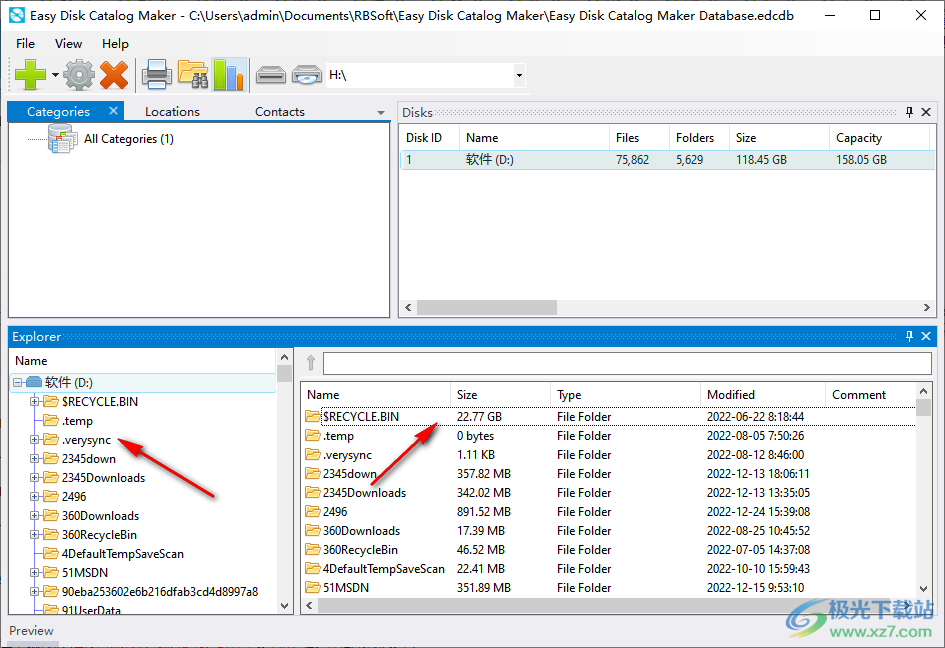Click 51MSDN folder icon in file list
This screenshot has height=648, width=945.
coord(312,588)
